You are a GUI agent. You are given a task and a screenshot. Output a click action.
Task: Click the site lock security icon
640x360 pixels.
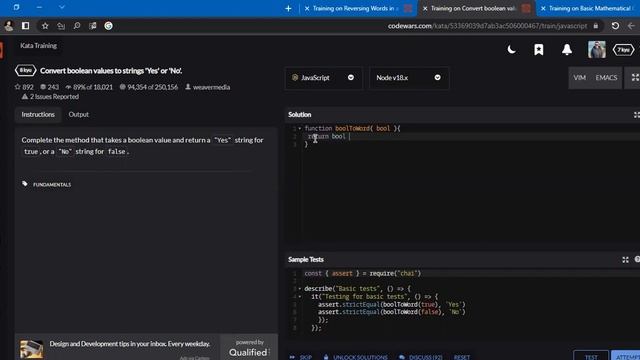click(596, 26)
